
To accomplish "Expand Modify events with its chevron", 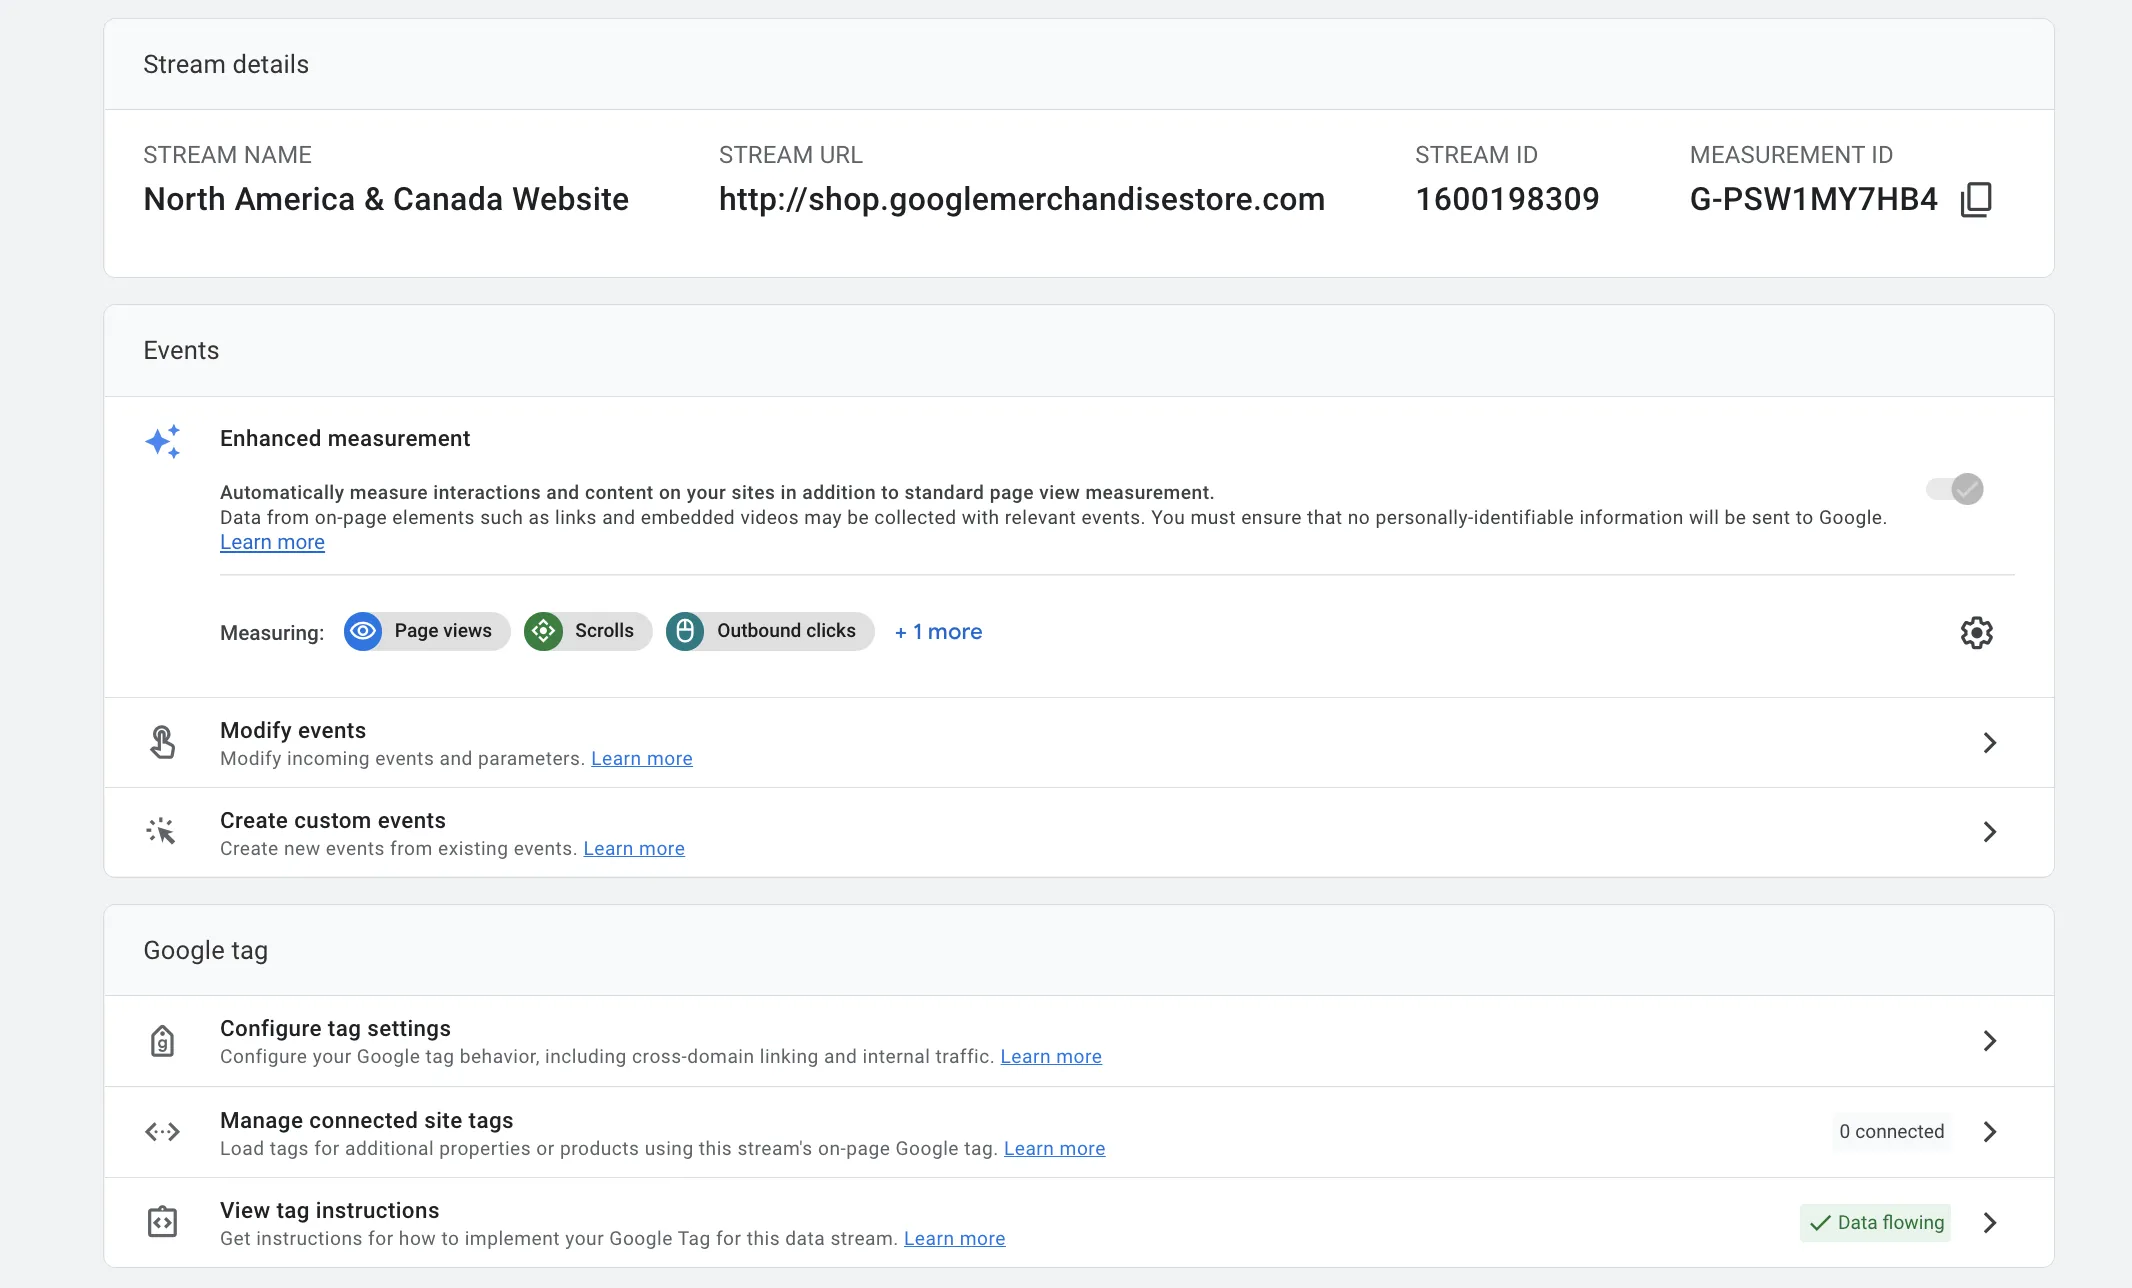I will (x=1990, y=742).
